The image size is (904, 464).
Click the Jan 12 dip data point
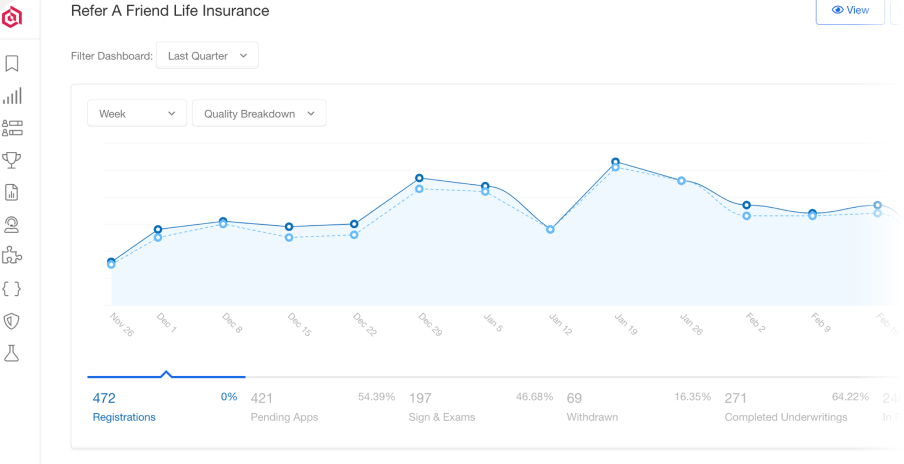tap(550, 229)
